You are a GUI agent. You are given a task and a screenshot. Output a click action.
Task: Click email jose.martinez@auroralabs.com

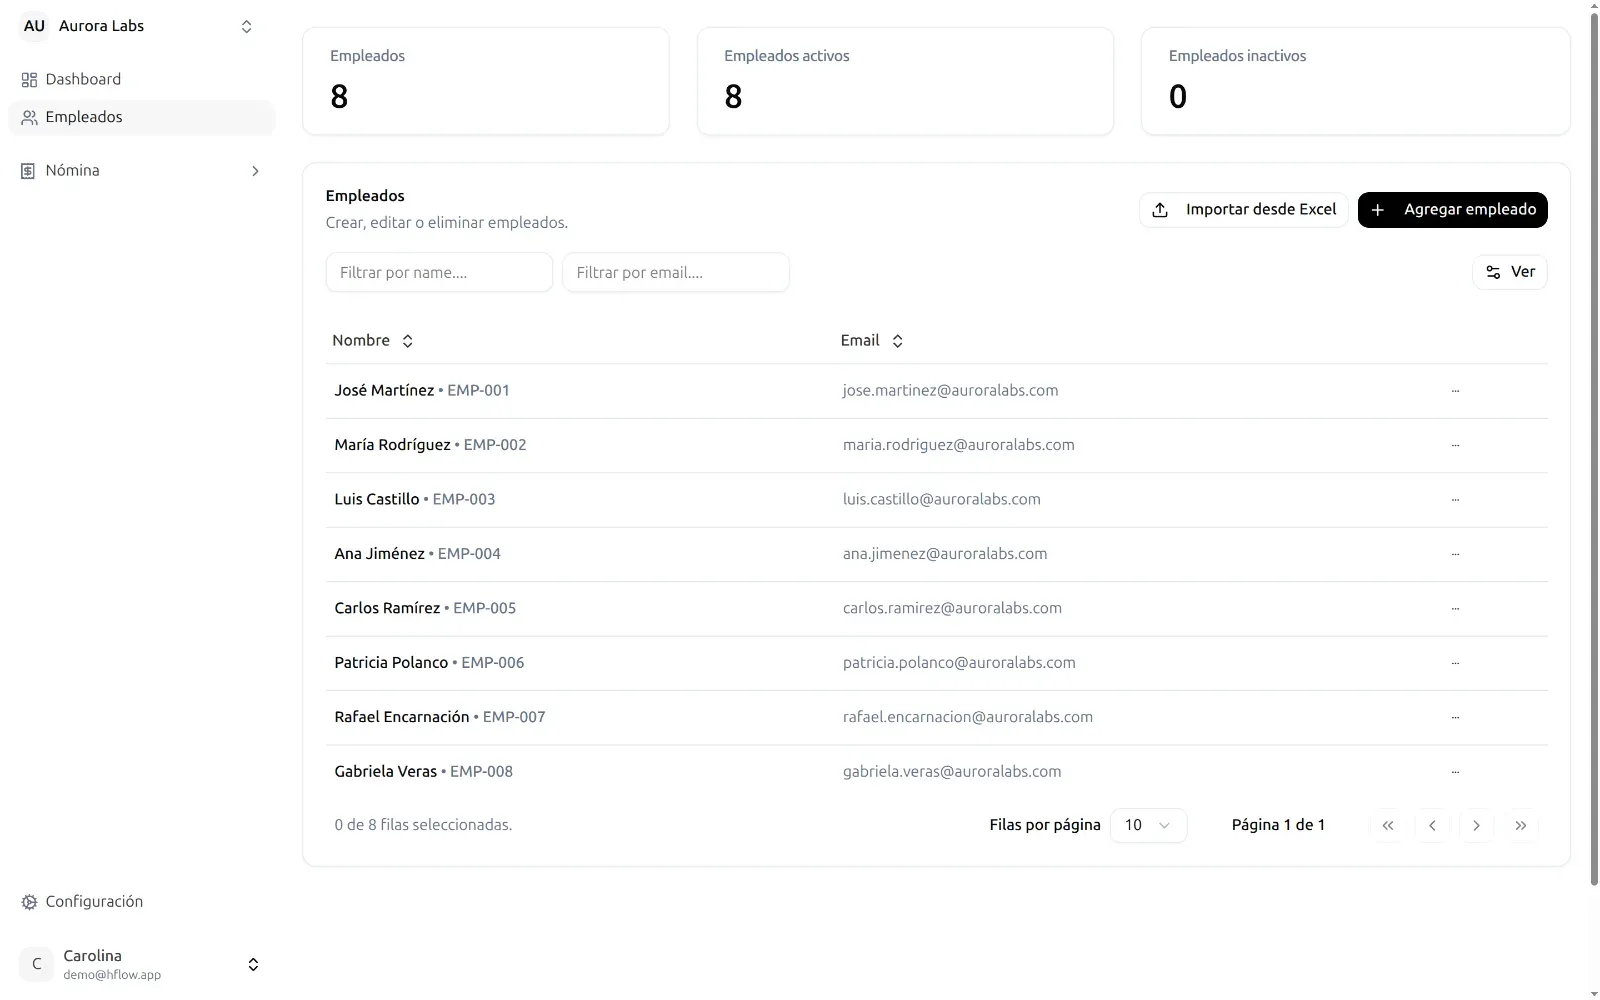pyautogui.click(x=950, y=391)
